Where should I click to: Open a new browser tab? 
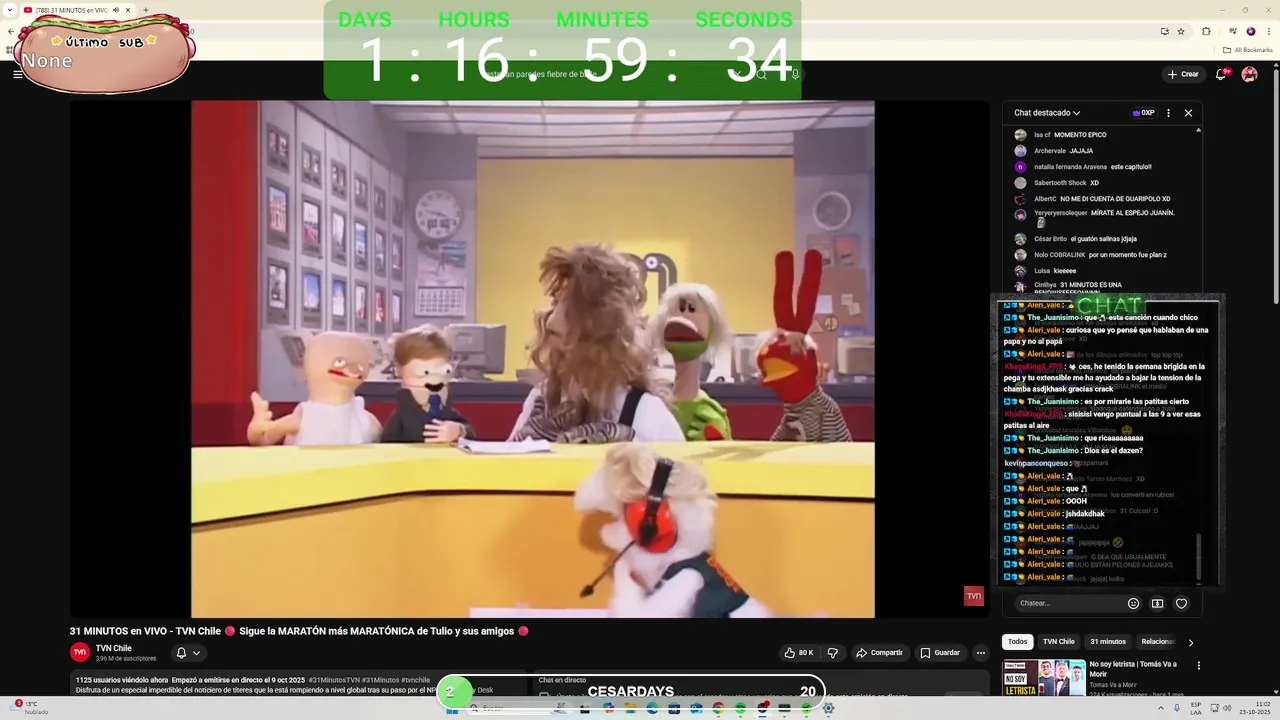(x=145, y=10)
